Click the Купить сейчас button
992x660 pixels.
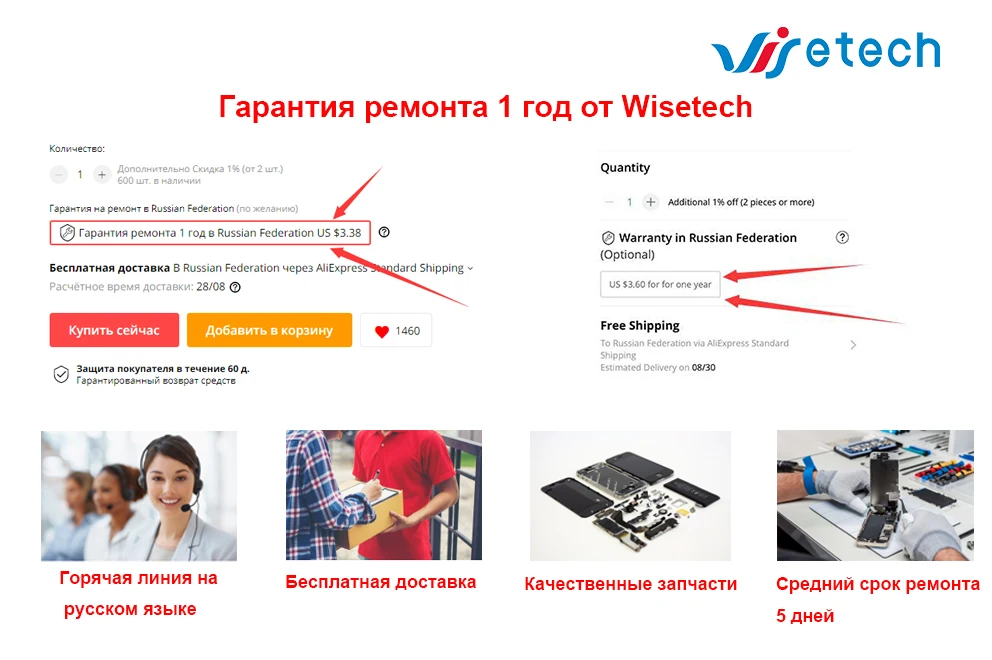click(x=115, y=330)
